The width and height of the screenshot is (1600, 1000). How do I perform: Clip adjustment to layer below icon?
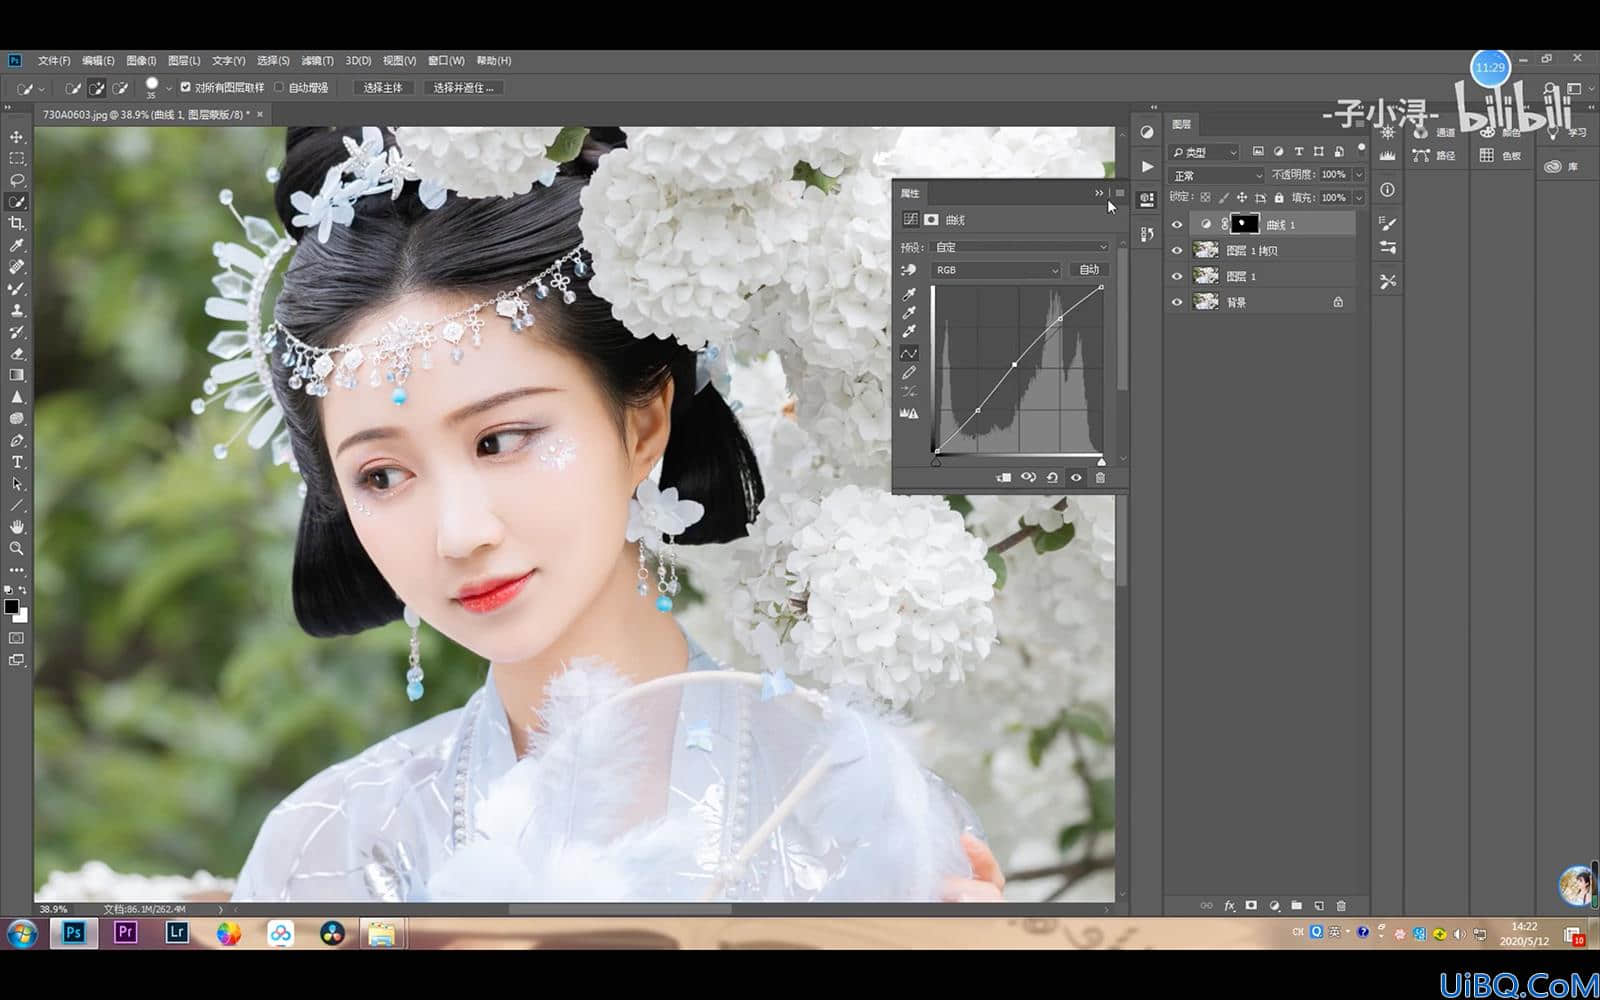click(x=1004, y=478)
